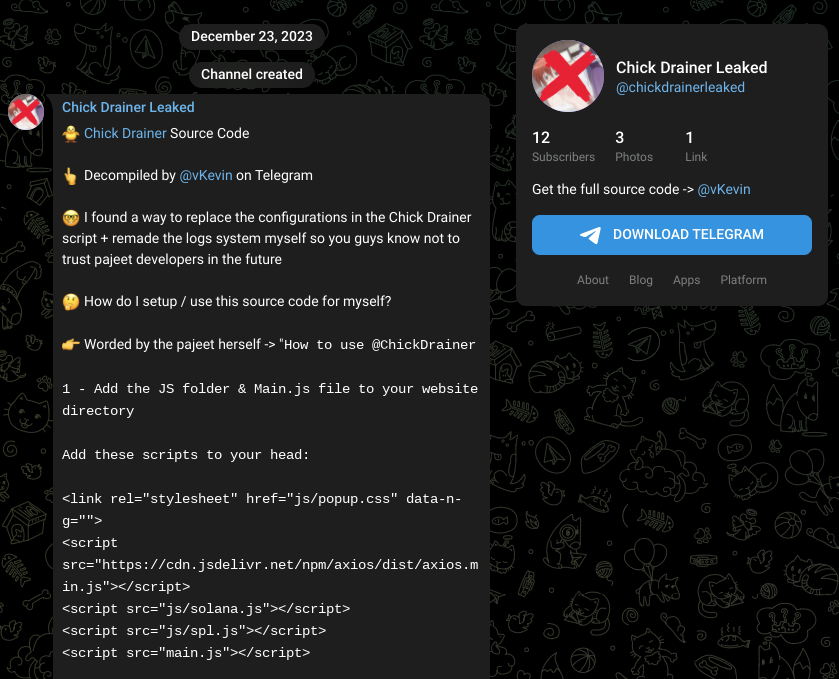Viewport: 839px width, 679px height.
Task: View the 12 Subscribers stat
Action: (563, 146)
